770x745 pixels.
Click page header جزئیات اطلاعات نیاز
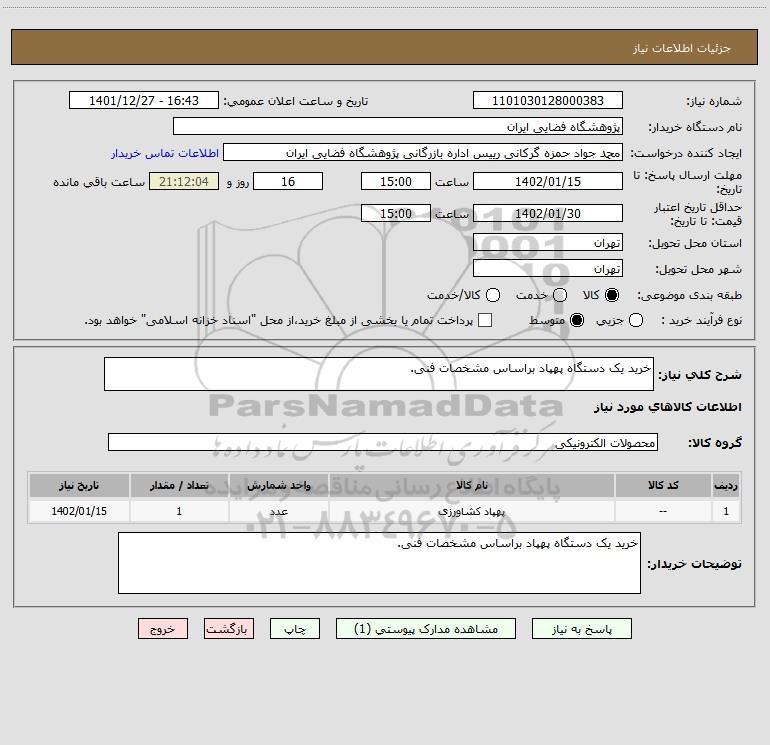click(x=682, y=48)
